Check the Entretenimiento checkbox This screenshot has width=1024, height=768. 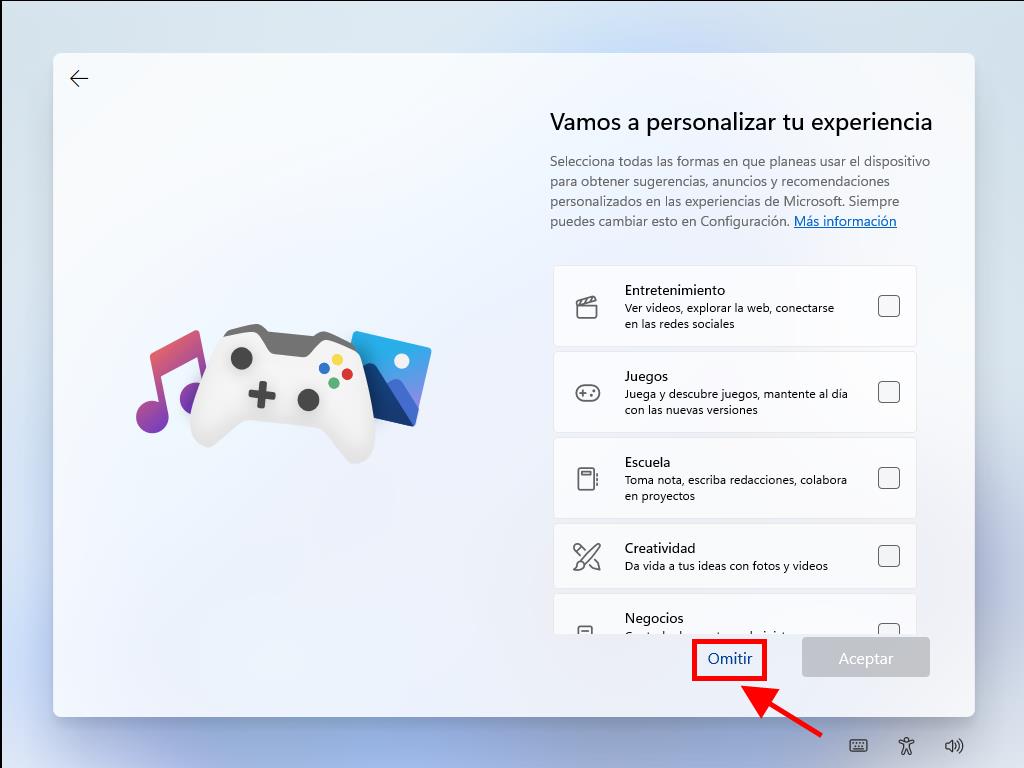click(888, 306)
